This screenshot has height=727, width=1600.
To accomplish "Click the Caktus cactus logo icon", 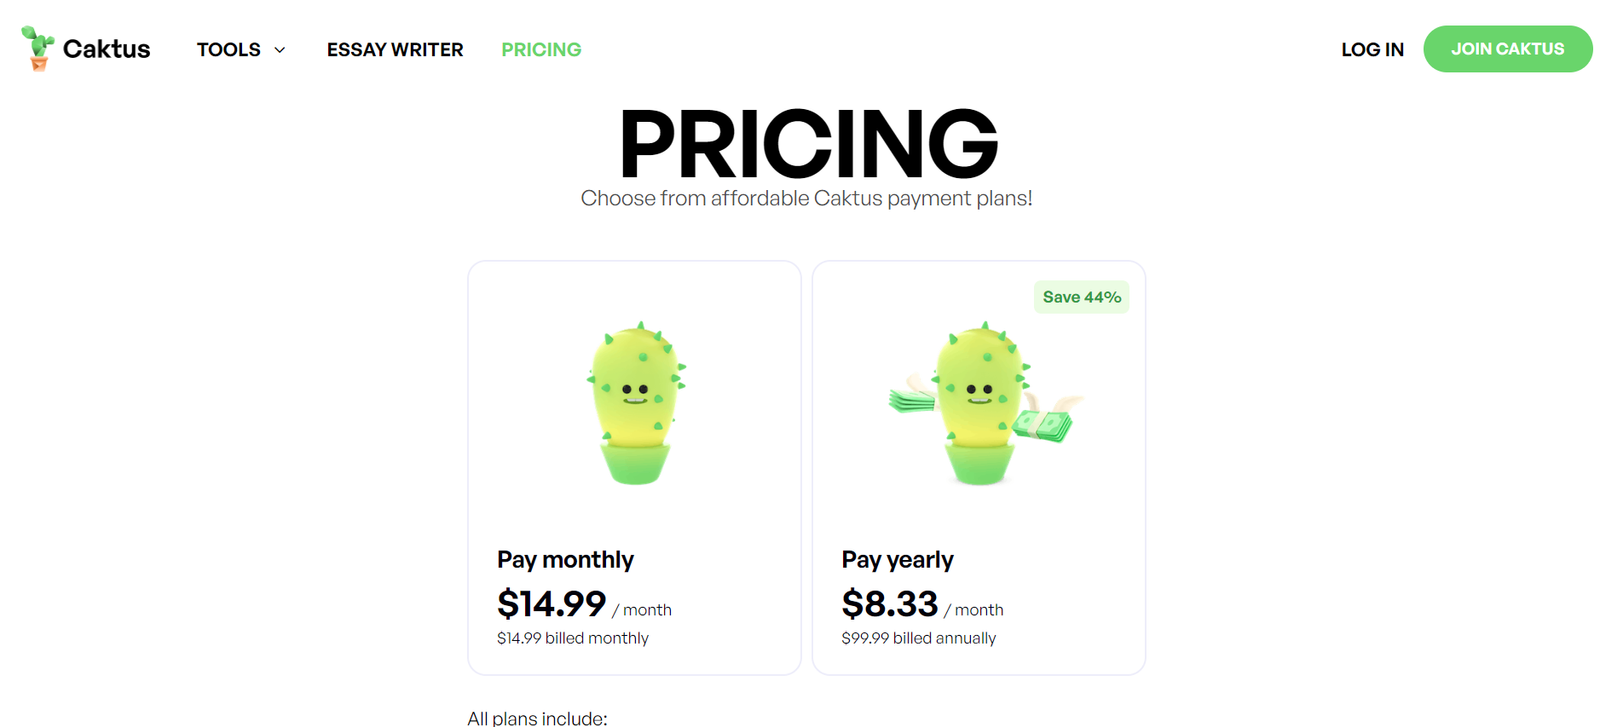I will tap(38, 49).
